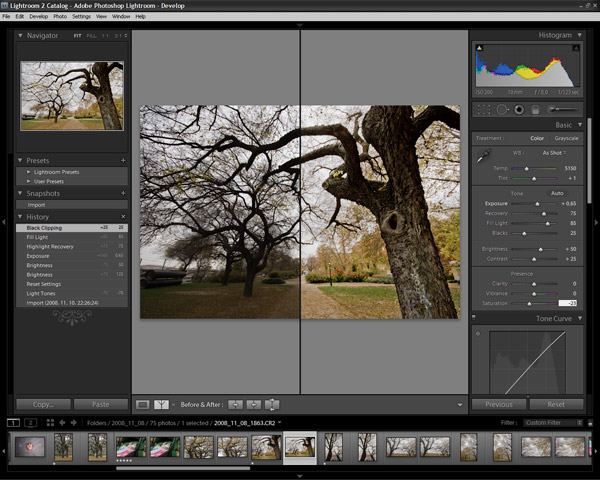Toggle highlight clipping indicator in histogram
Screen dimensions: 600x480
click(x=576, y=48)
